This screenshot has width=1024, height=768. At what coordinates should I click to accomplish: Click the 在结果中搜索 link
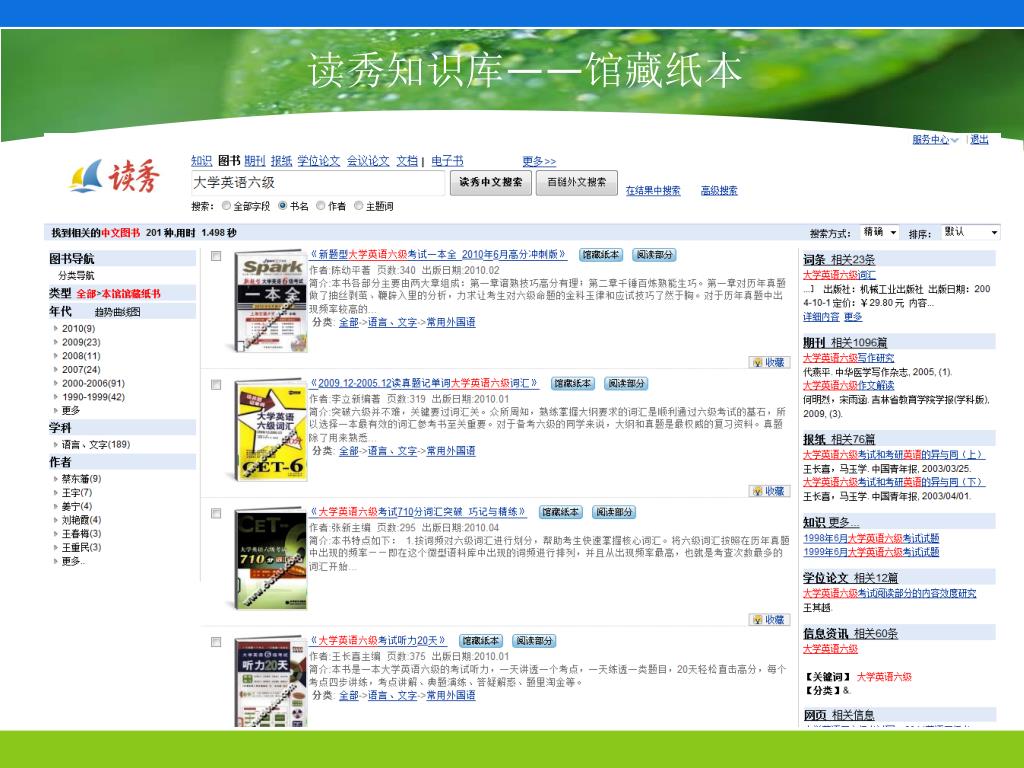coord(653,191)
